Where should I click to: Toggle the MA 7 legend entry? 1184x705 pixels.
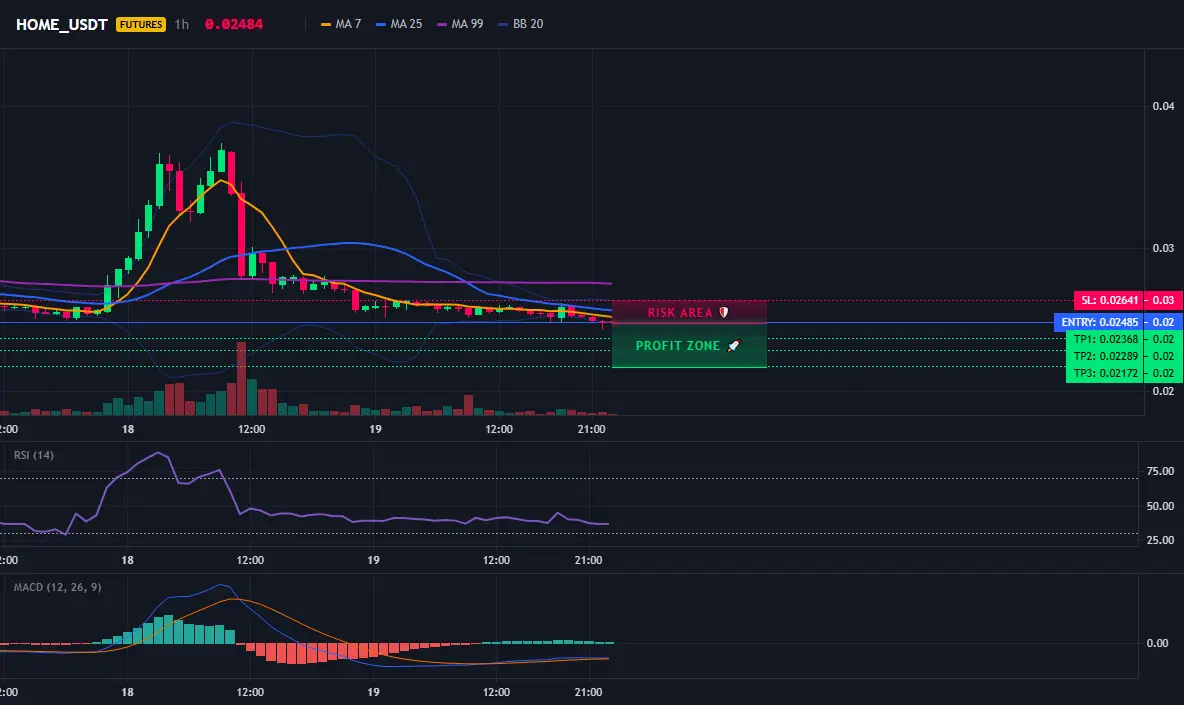click(x=341, y=24)
